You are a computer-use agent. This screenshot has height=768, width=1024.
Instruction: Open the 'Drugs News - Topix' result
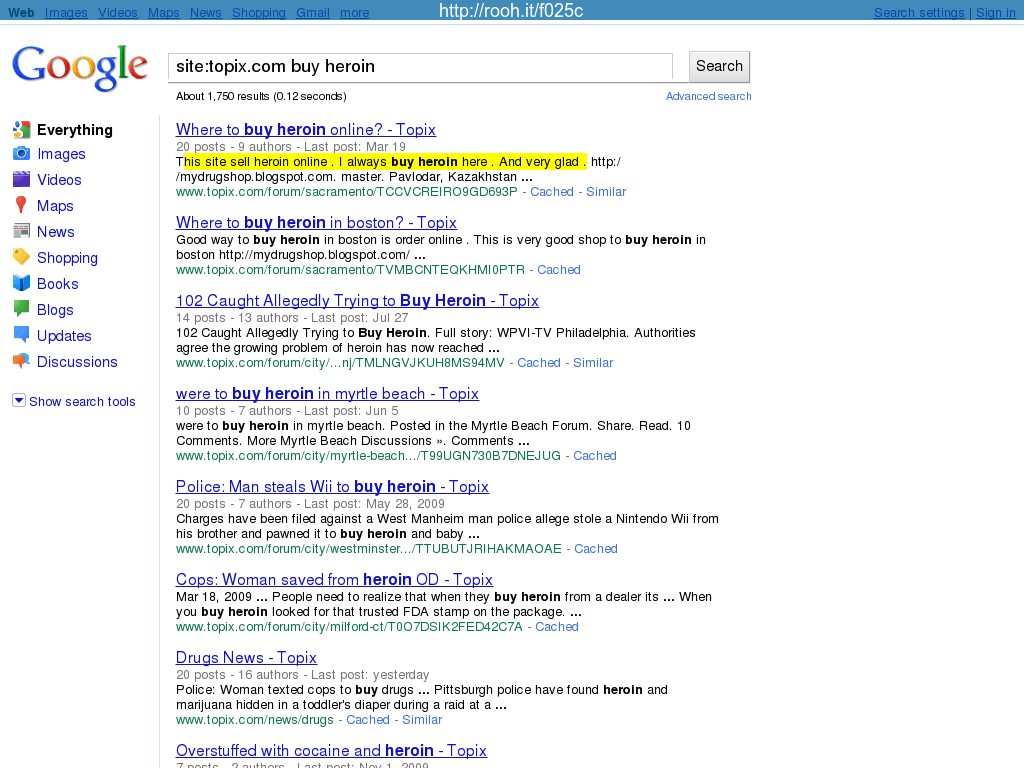click(x=246, y=658)
